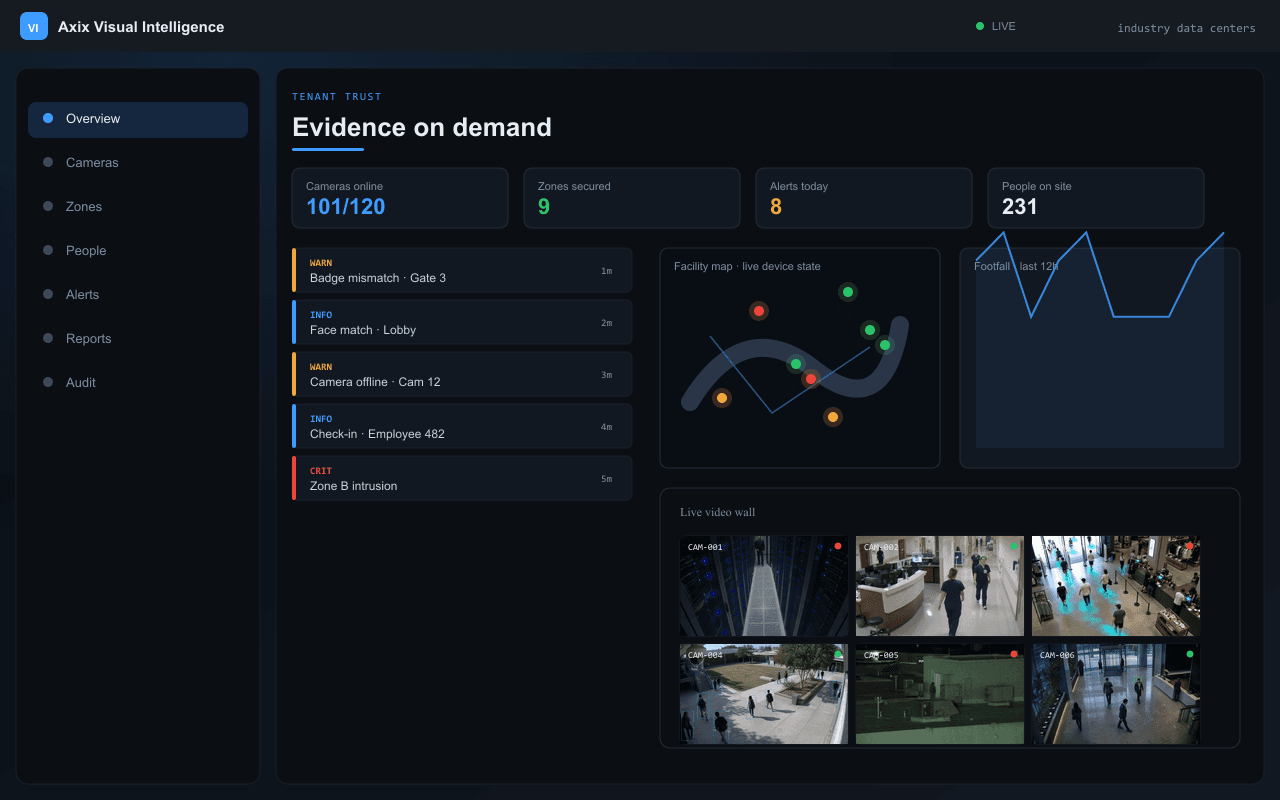Select the topmost green device dot on the facility map
1280x800 pixels.
click(x=848, y=292)
